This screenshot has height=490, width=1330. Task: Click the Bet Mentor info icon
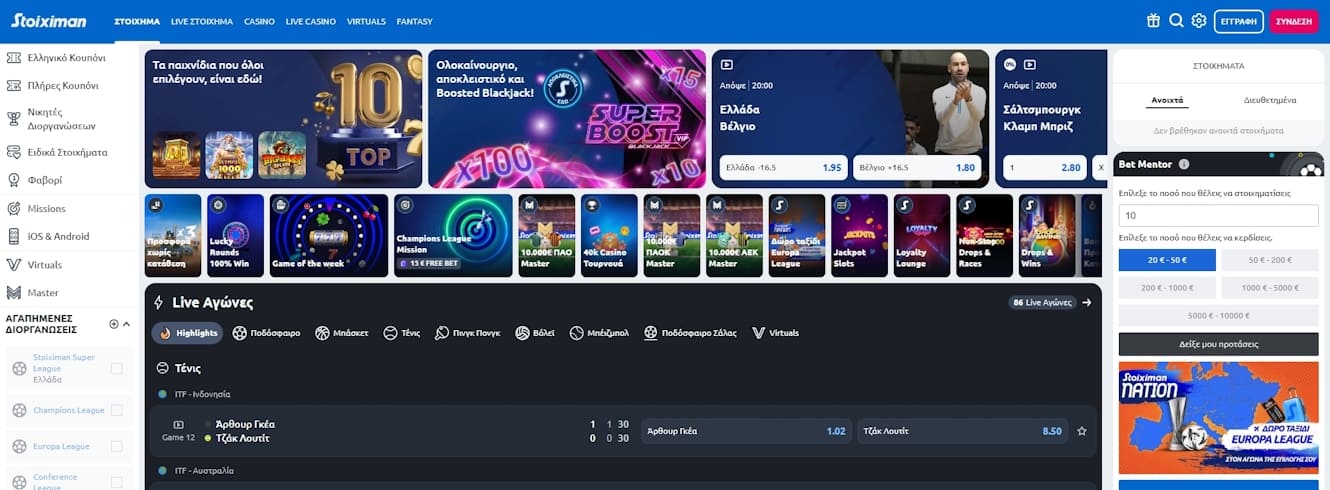1184,164
